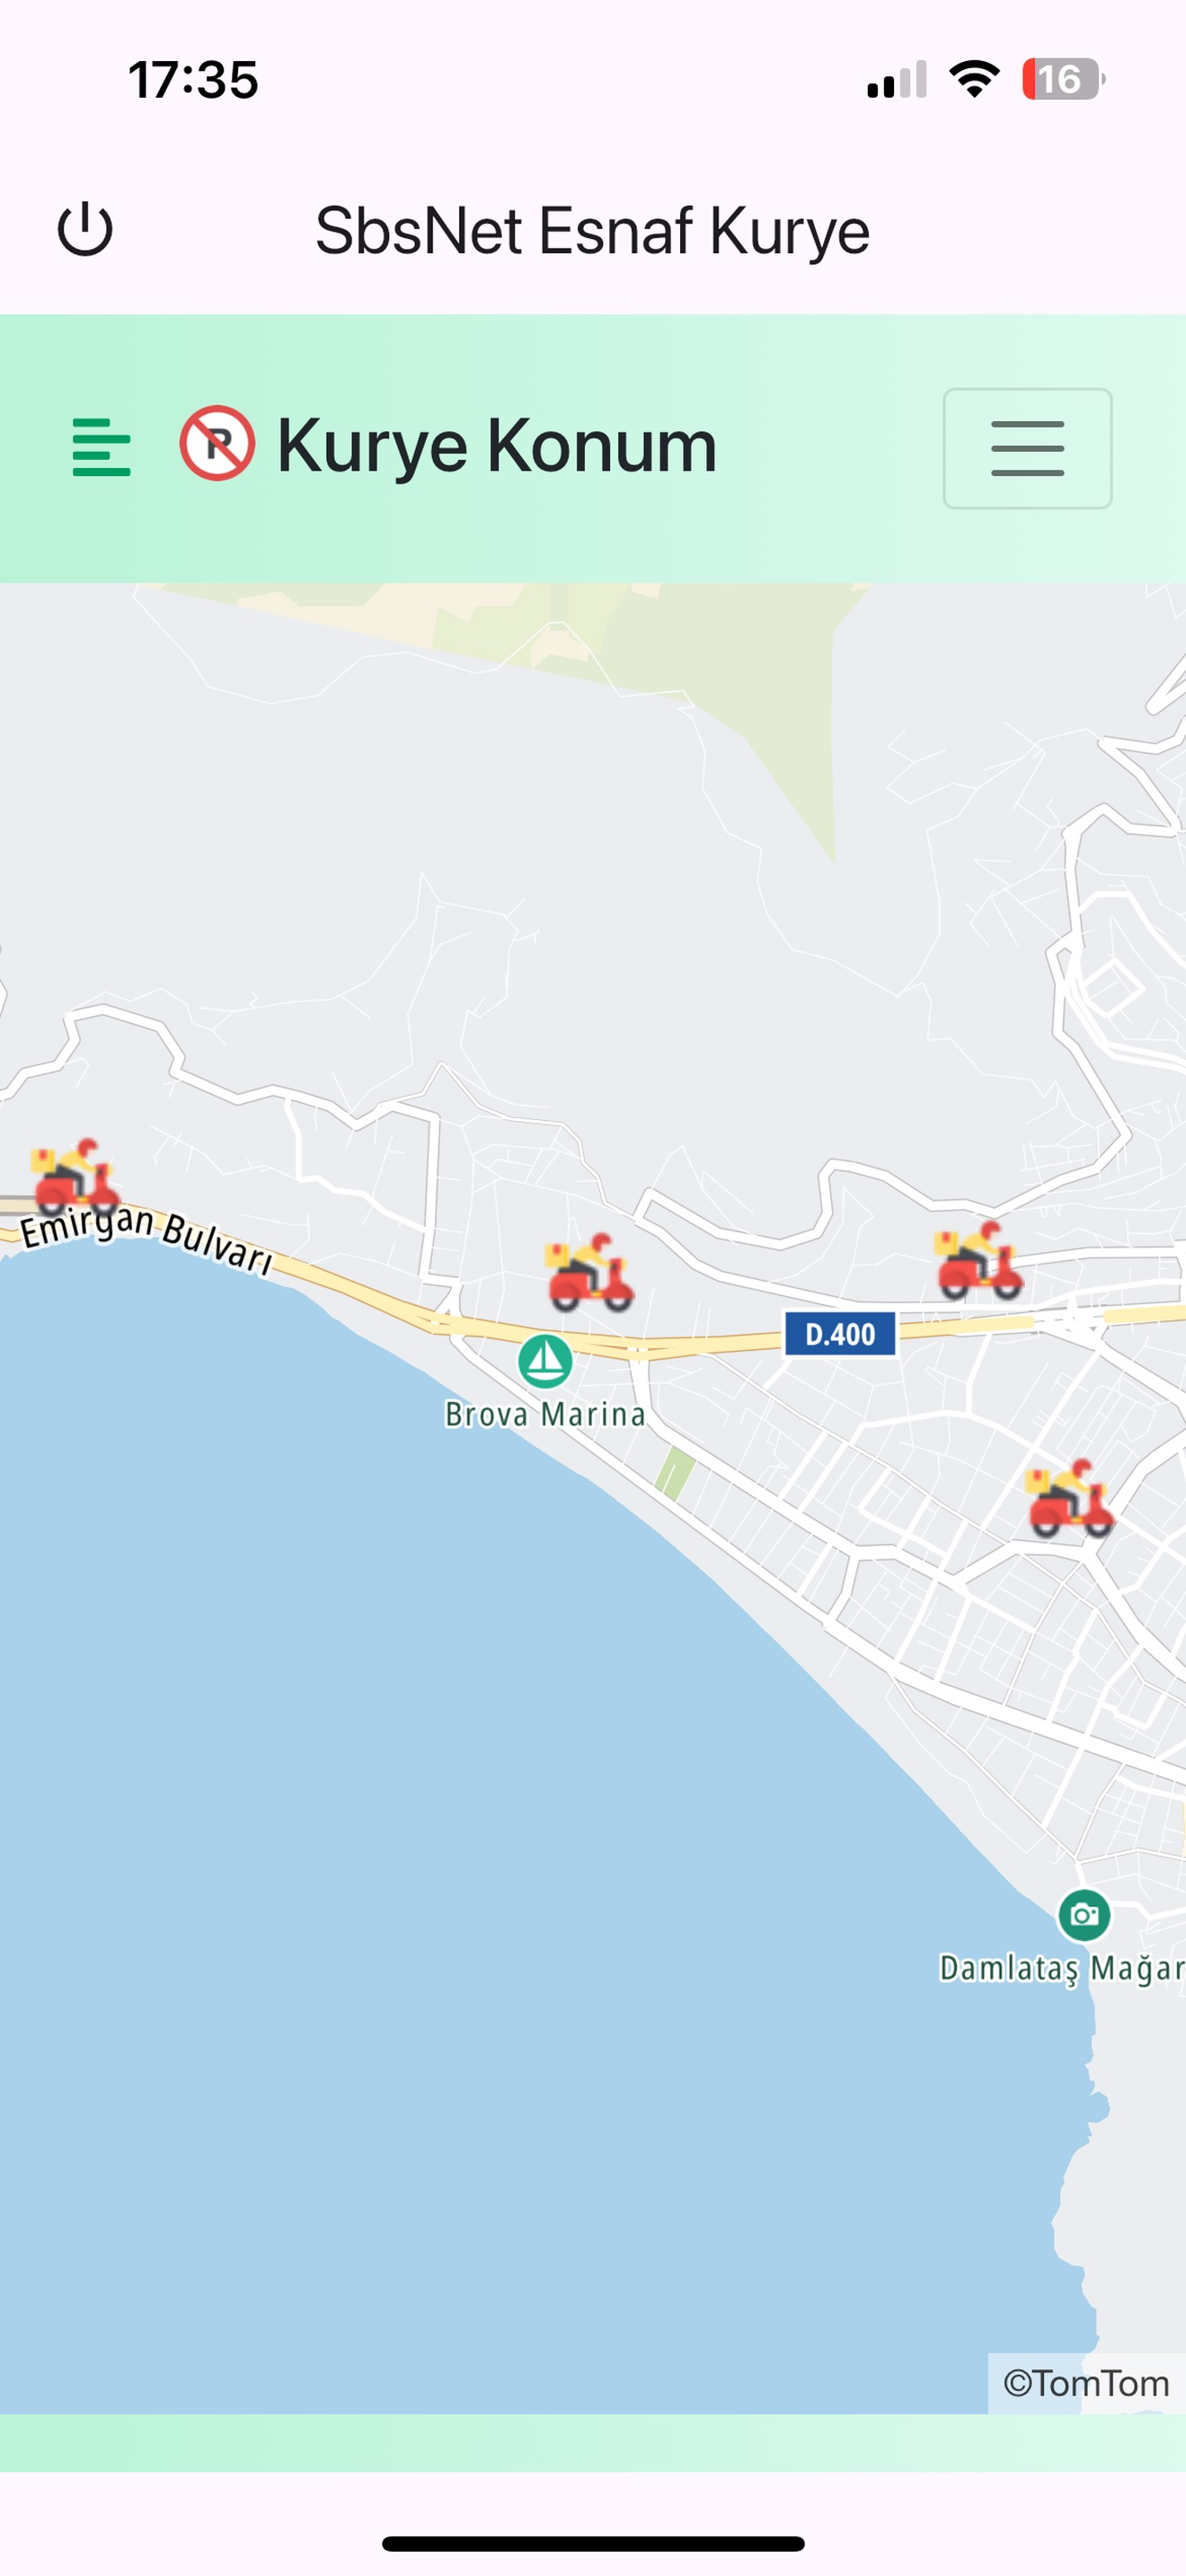1186x2576 pixels.
Task: Tap the Wi-Fi status icon
Action: pos(974,78)
